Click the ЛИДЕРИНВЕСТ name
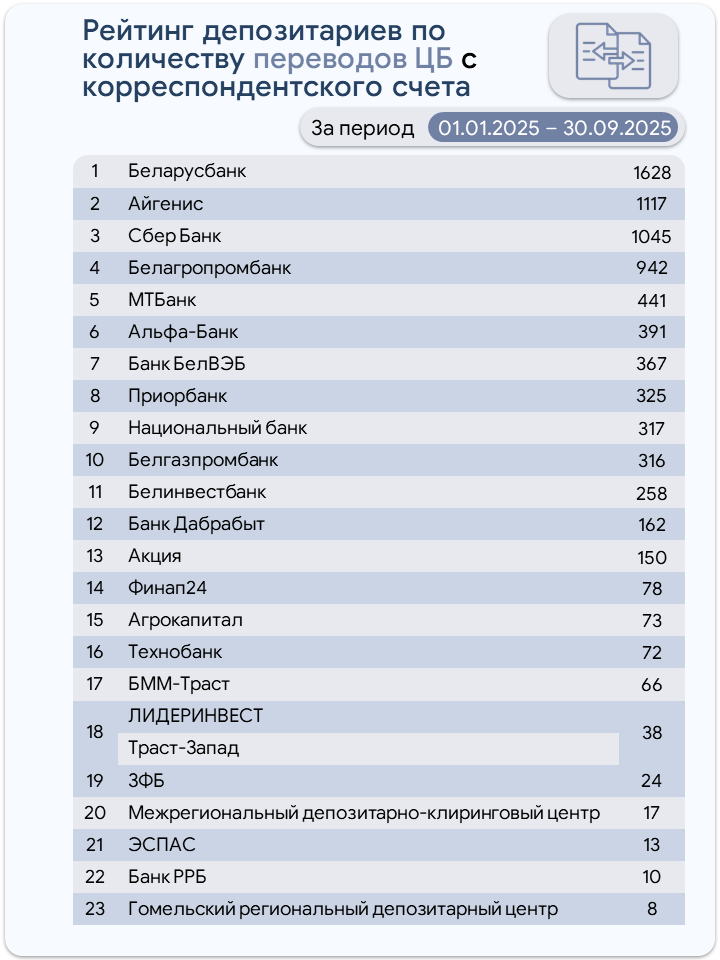This screenshot has height=960, width=720. point(196,716)
